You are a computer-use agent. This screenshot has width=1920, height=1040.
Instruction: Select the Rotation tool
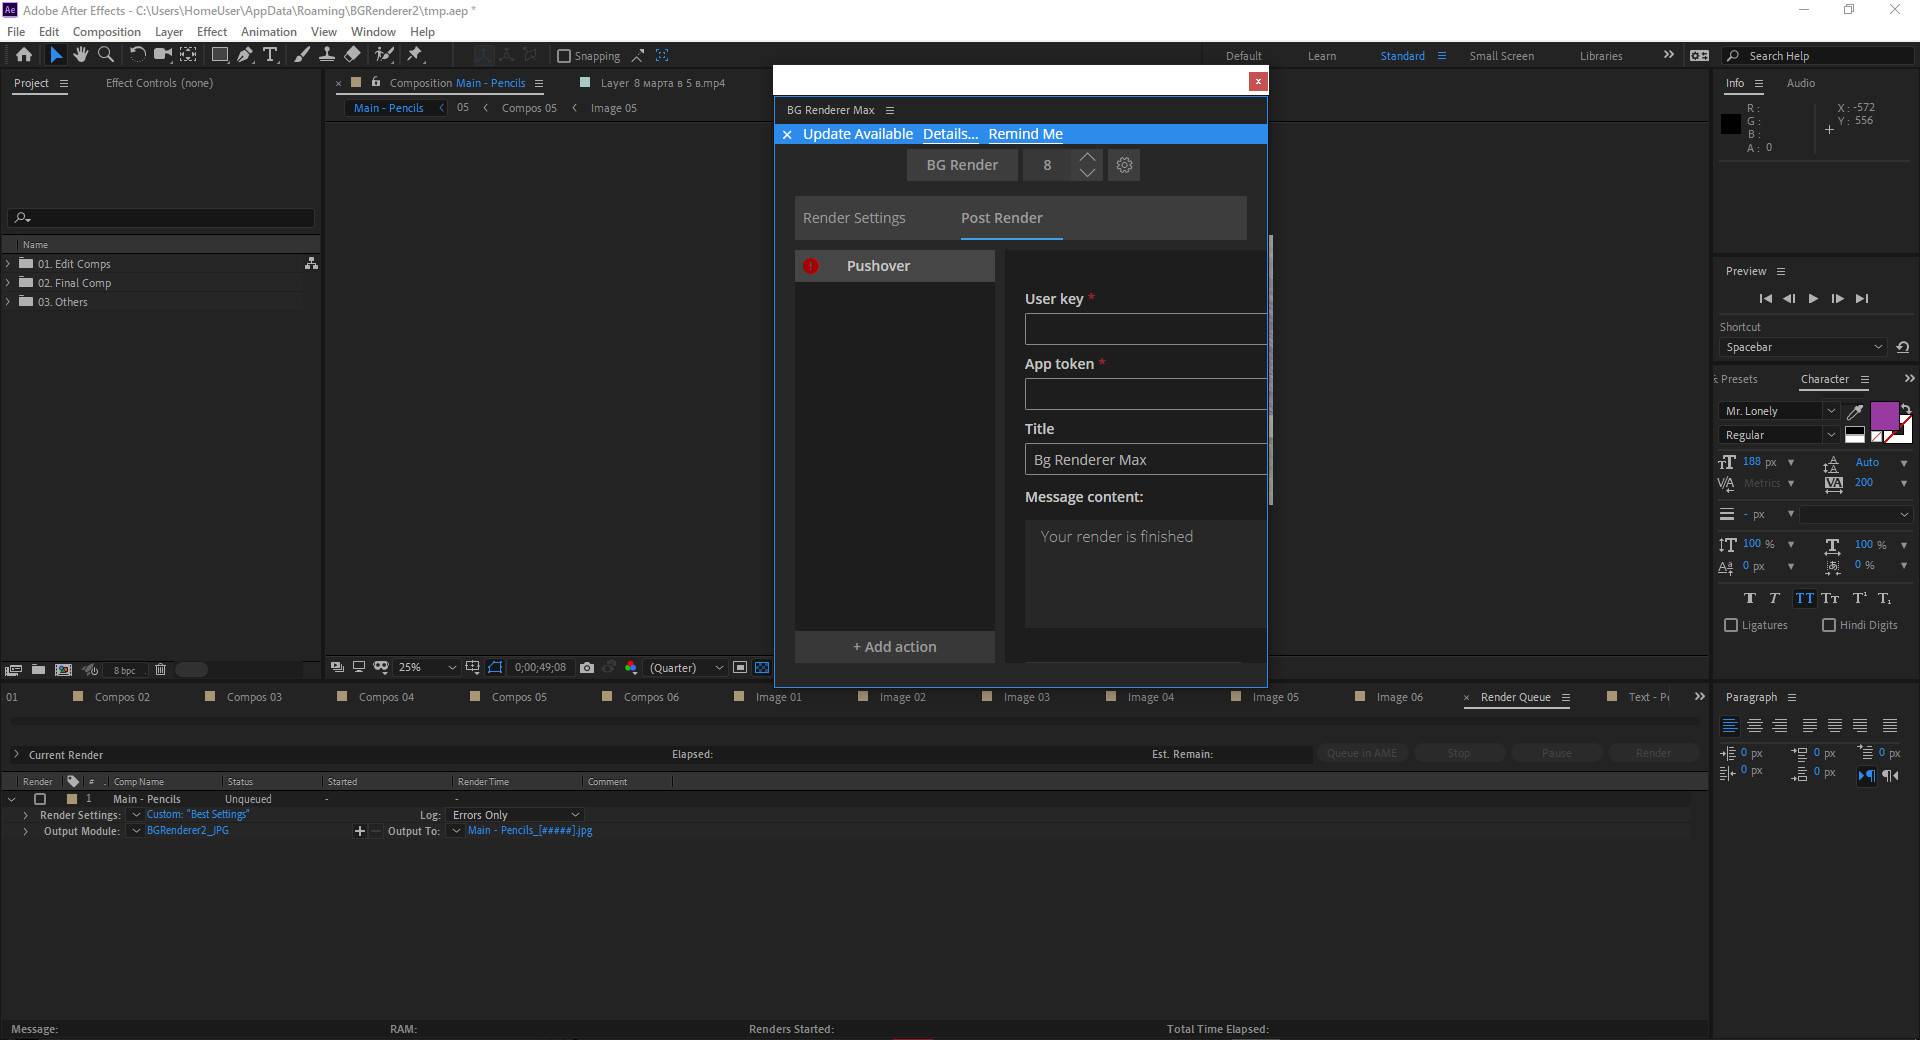pos(137,55)
